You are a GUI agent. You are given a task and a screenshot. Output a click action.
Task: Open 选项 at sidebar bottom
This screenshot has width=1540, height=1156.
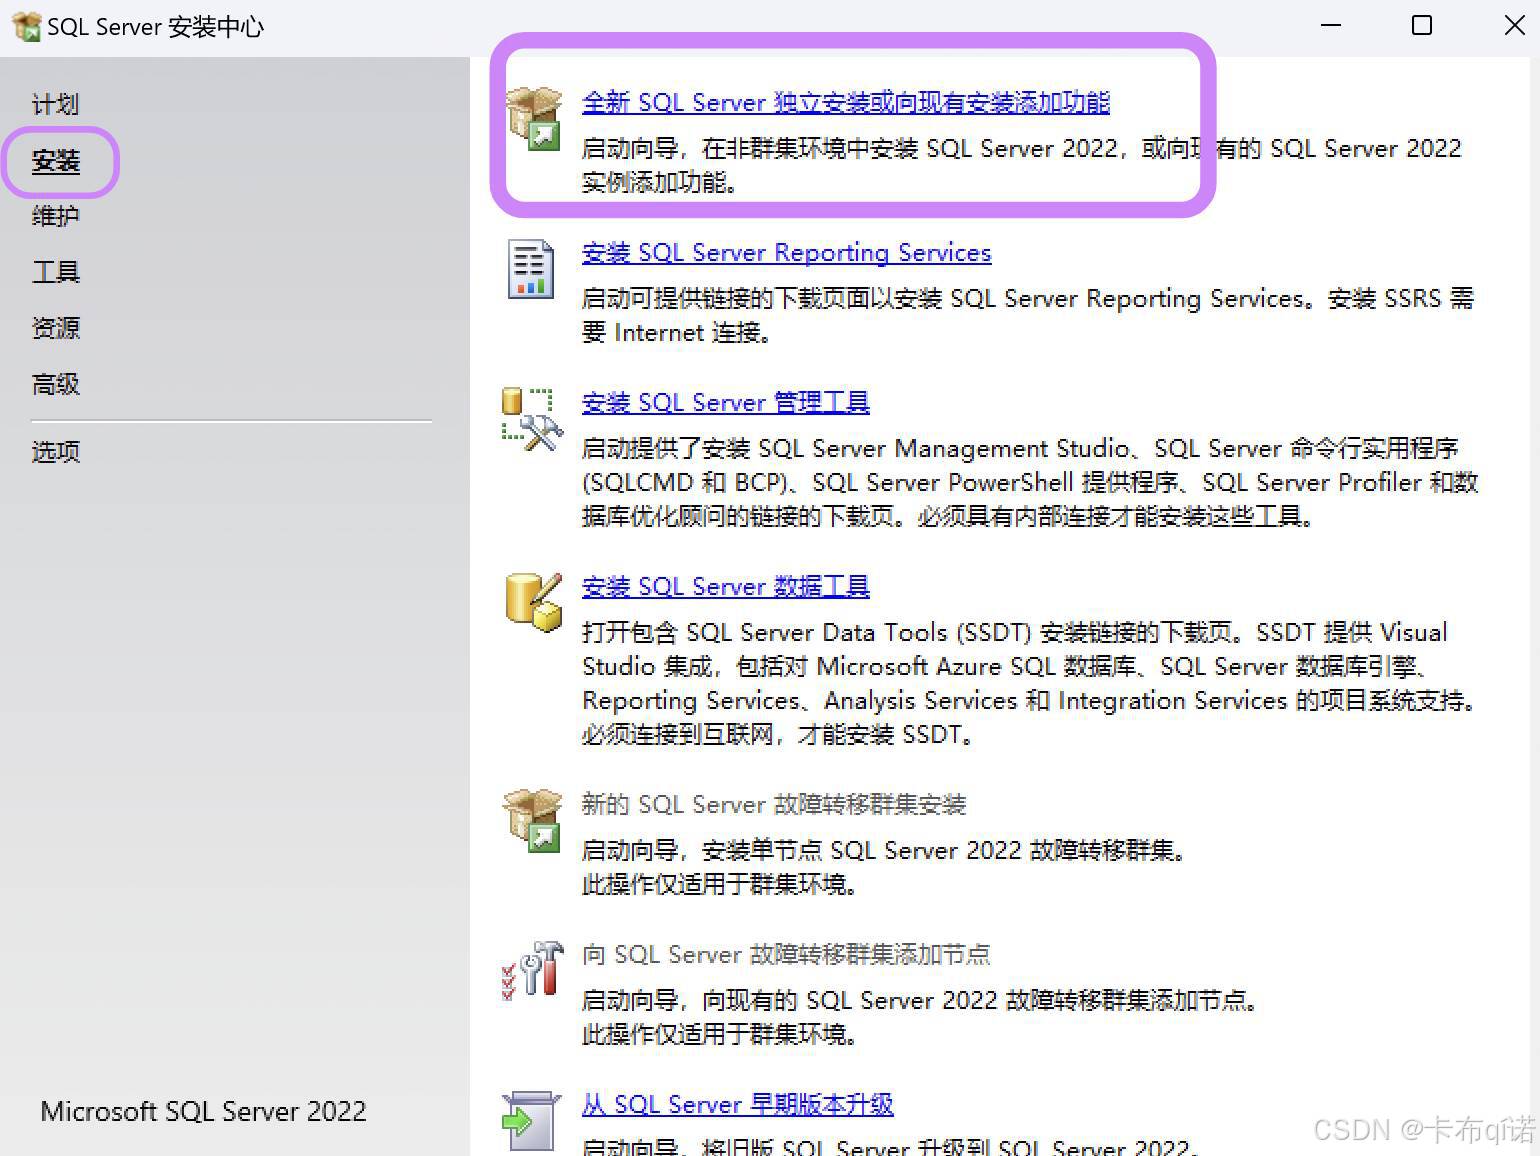click(x=55, y=452)
